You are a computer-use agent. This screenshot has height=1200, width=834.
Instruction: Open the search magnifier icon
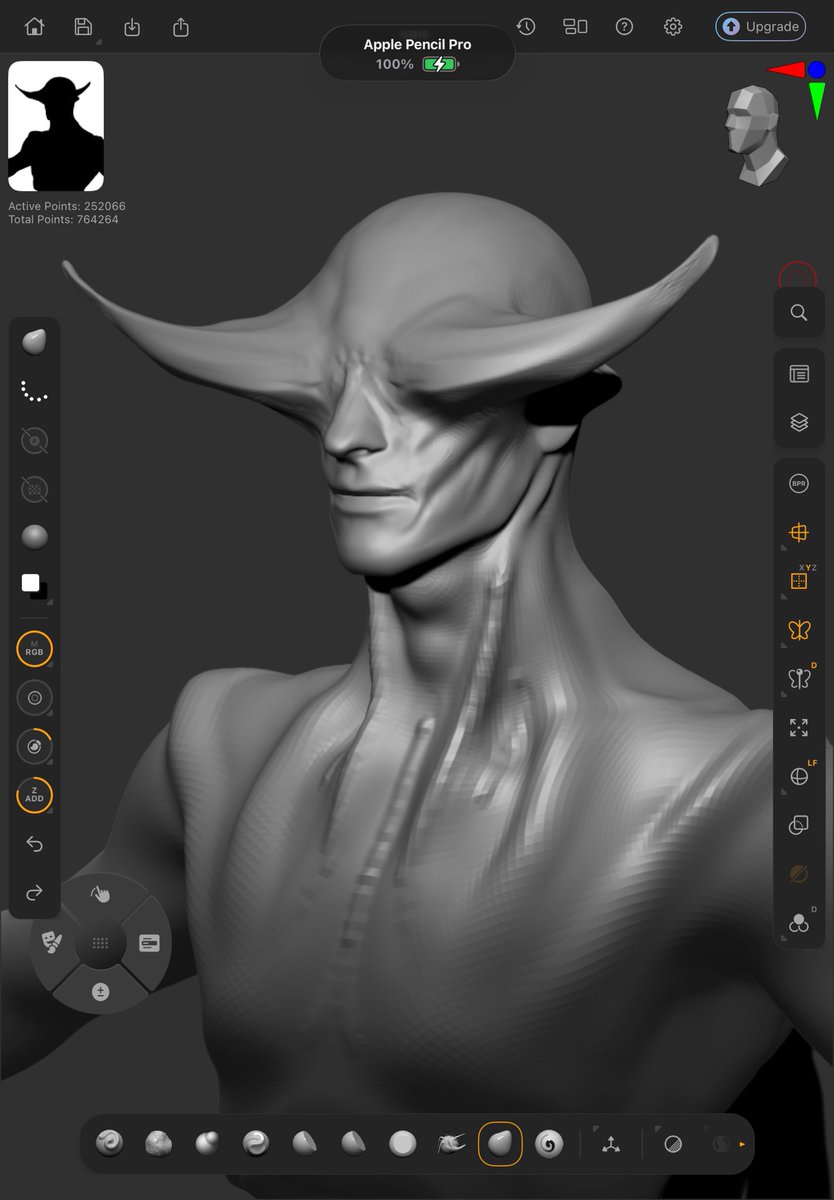(798, 313)
